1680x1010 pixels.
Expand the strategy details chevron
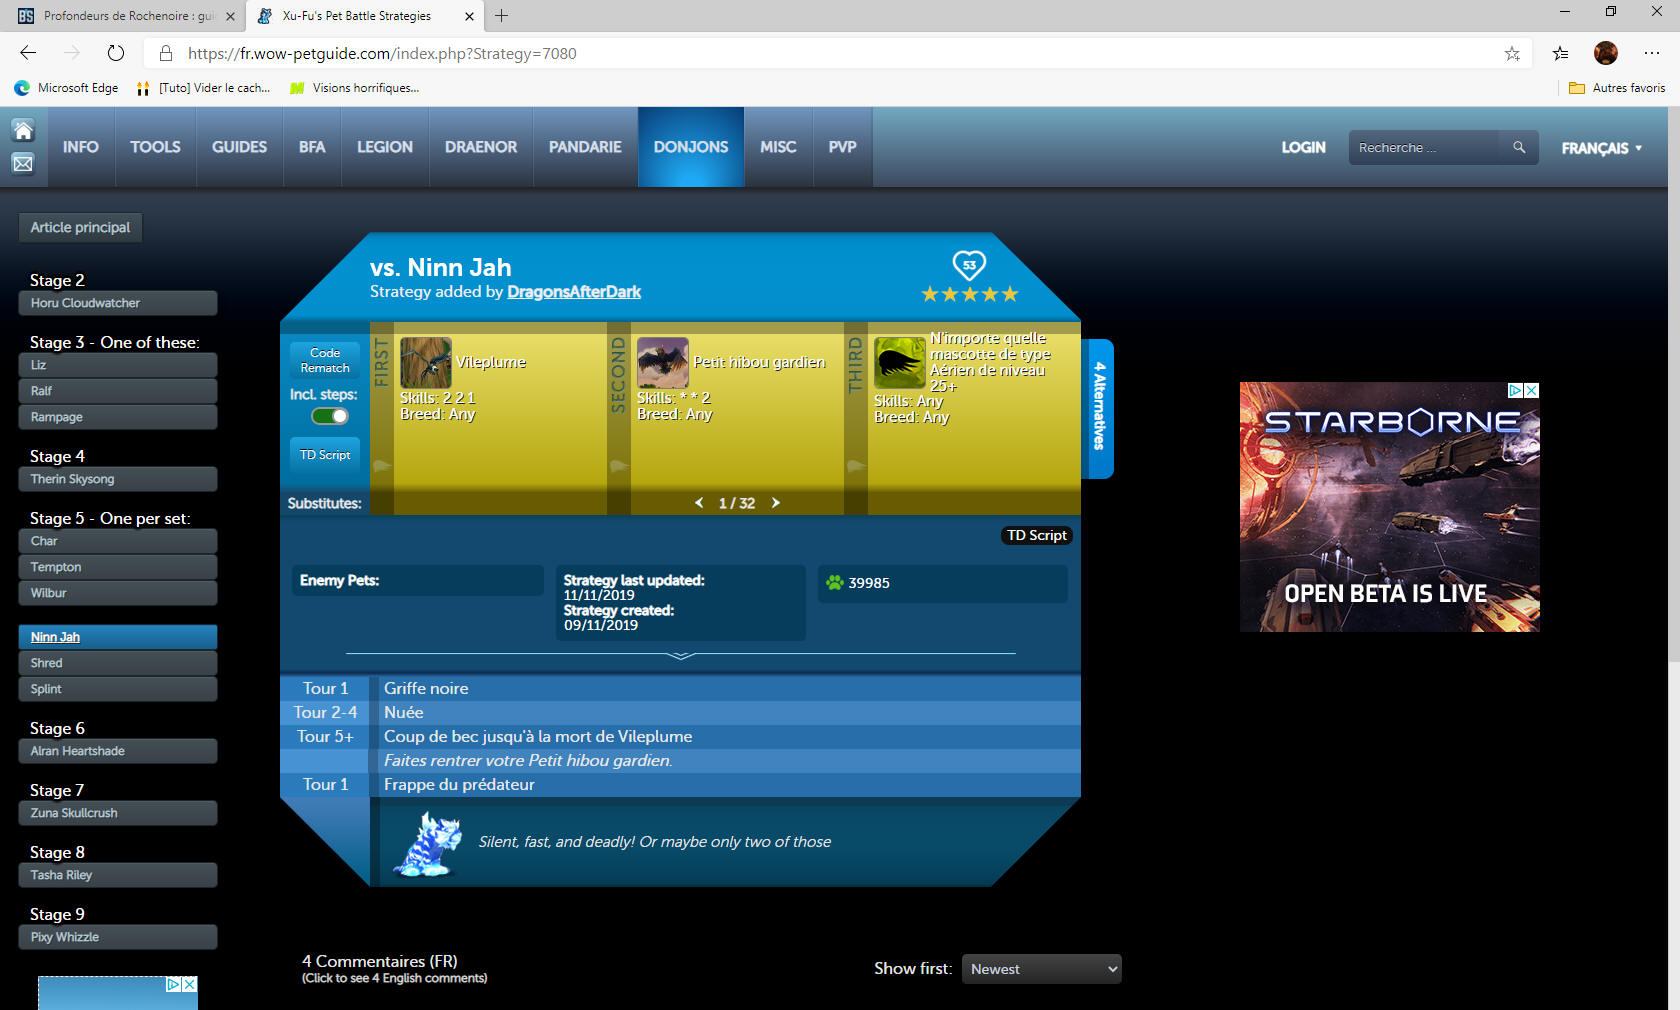[x=681, y=656]
